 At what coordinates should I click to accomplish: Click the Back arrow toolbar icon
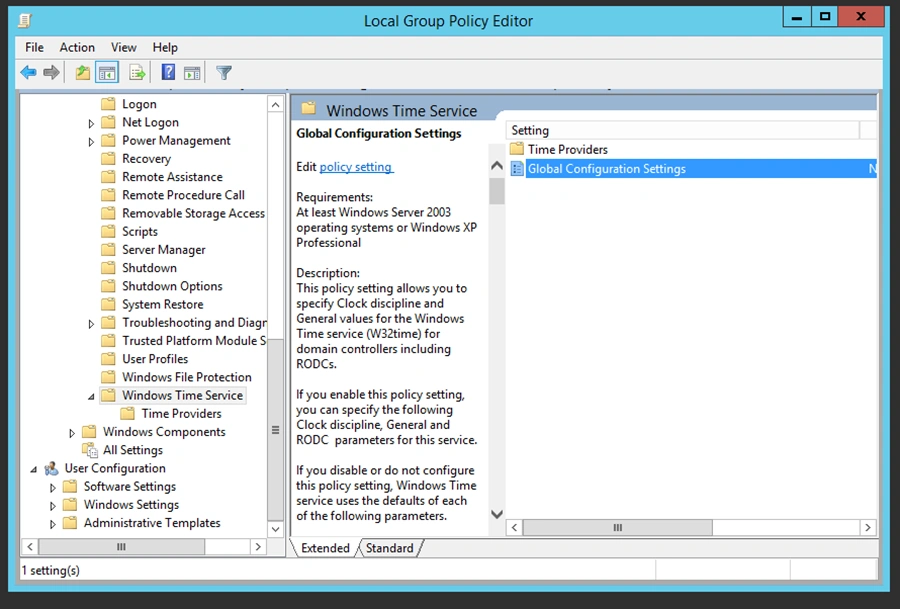(28, 72)
